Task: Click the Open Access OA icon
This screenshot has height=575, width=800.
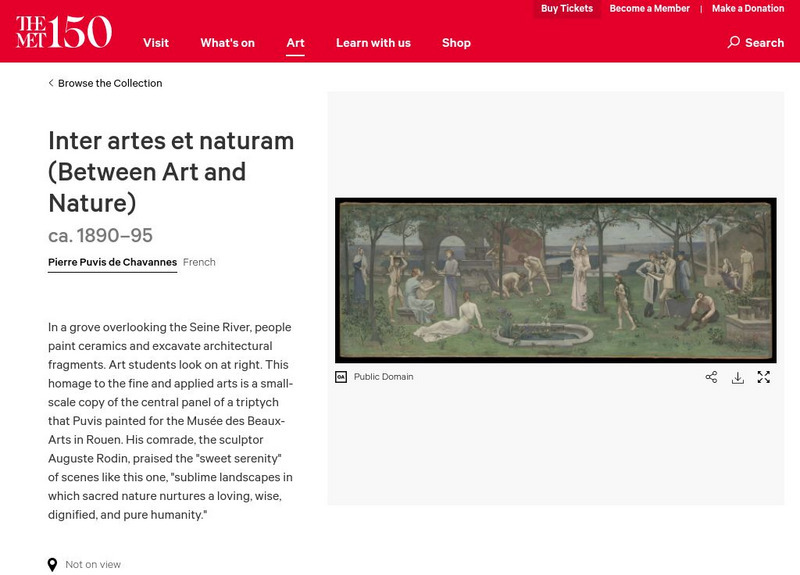Action: tap(341, 377)
